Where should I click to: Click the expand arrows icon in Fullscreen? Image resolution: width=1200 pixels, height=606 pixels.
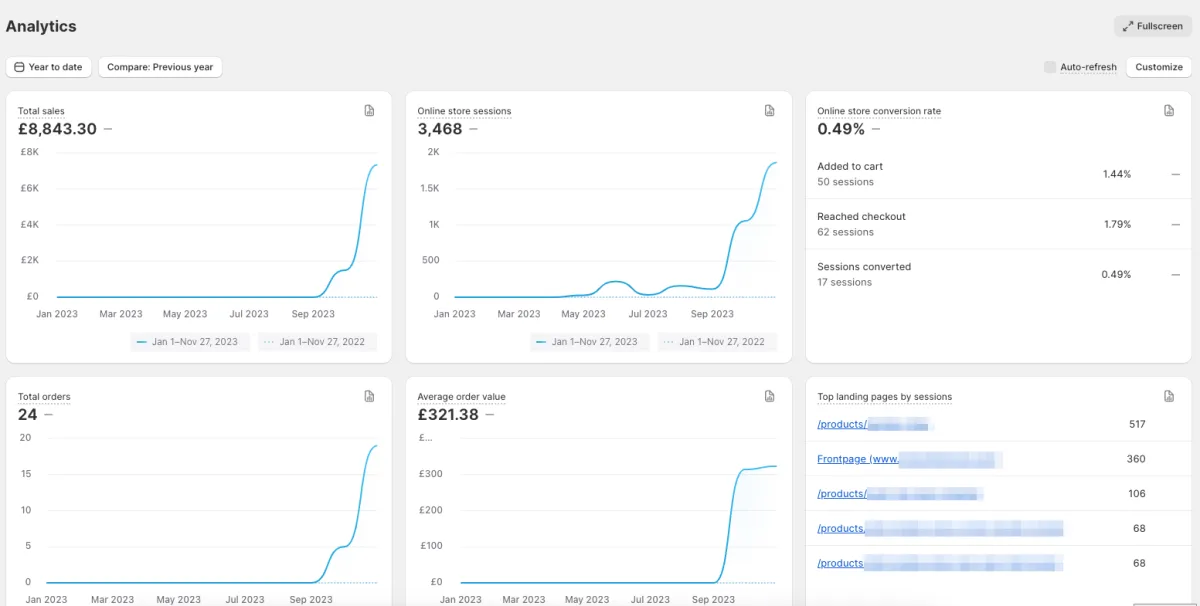click(1127, 26)
